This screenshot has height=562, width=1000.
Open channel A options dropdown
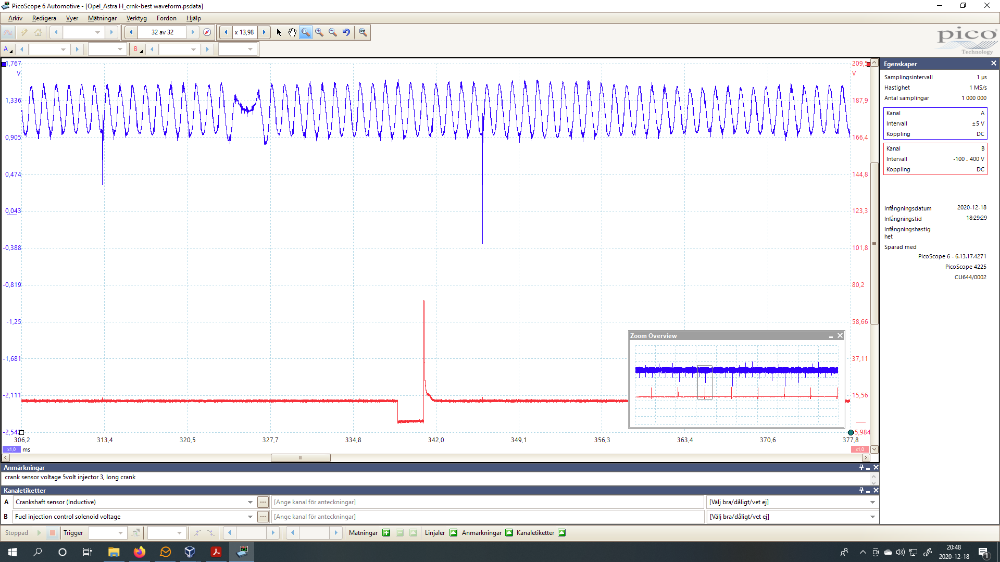pyautogui.click(x=8, y=49)
